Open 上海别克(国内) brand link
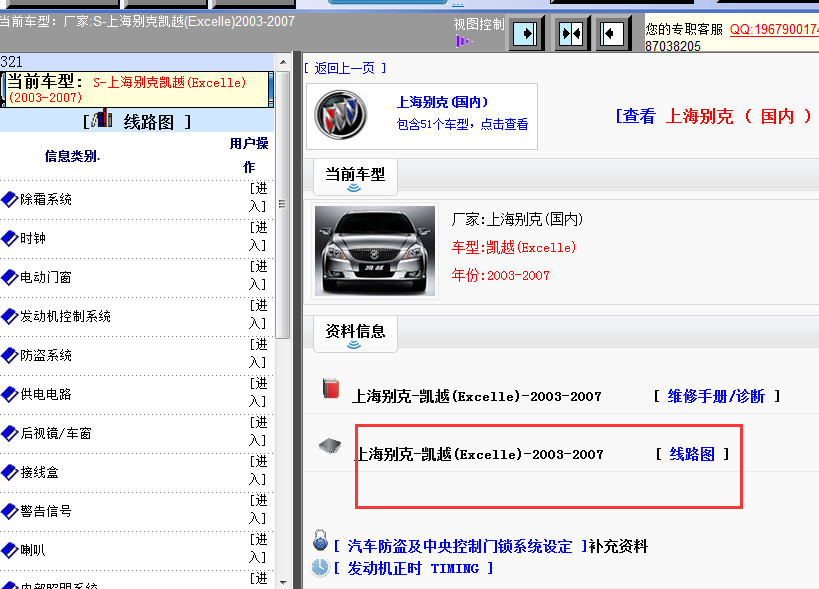 pos(442,102)
